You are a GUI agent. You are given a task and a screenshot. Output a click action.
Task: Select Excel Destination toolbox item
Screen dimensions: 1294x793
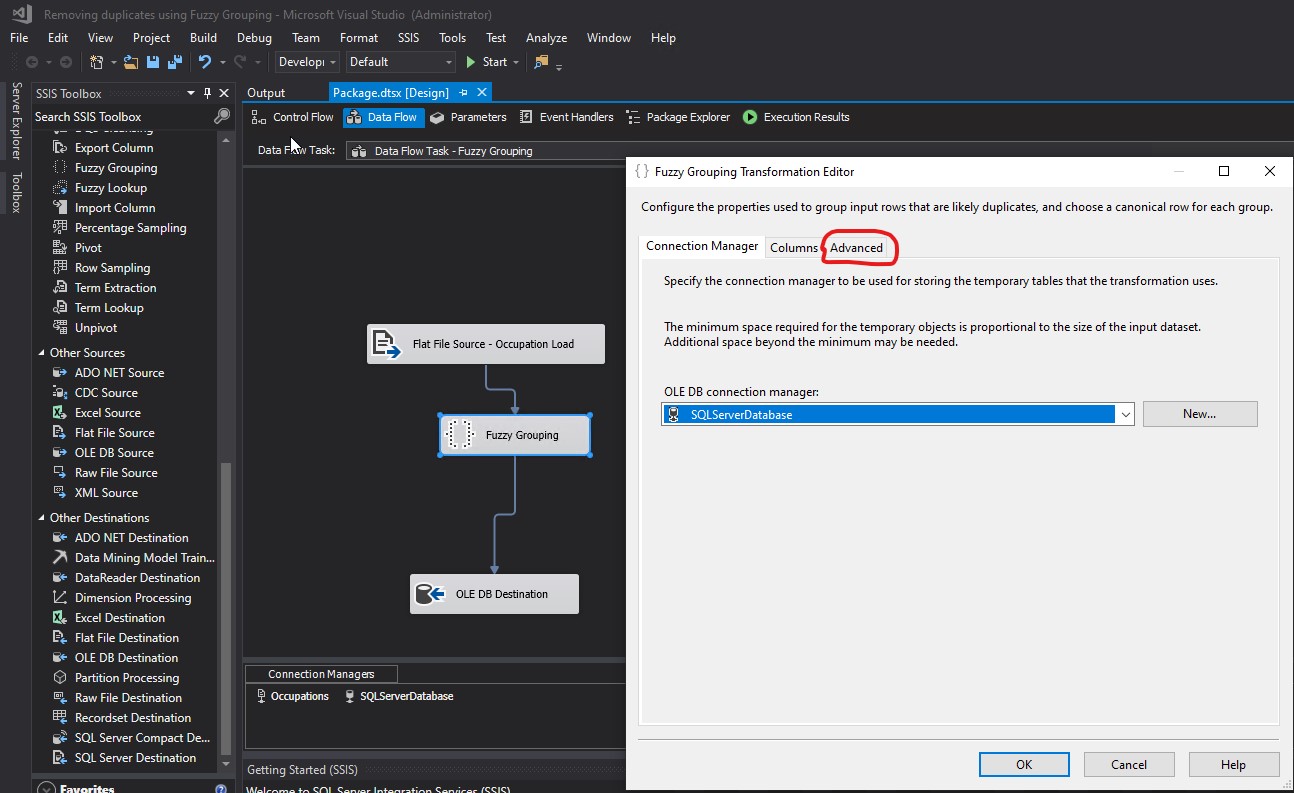tap(119, 618)
